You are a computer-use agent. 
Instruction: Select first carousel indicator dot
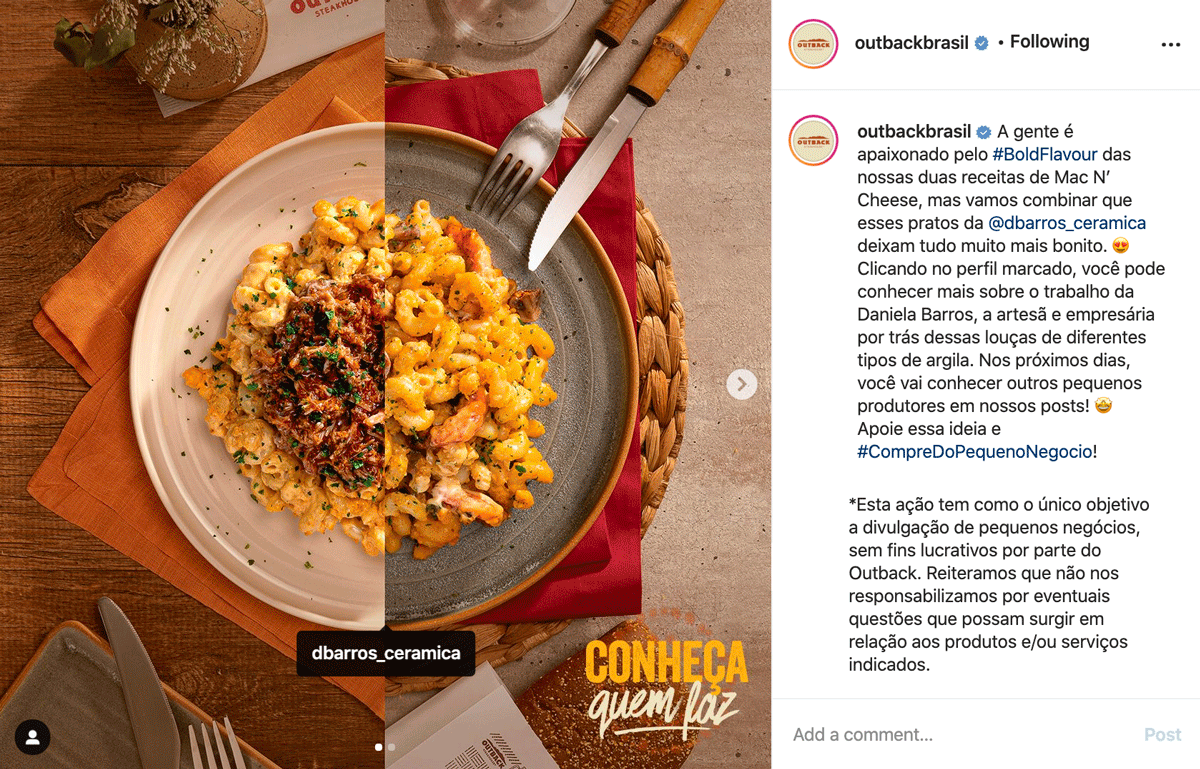(x=379, y=747)
